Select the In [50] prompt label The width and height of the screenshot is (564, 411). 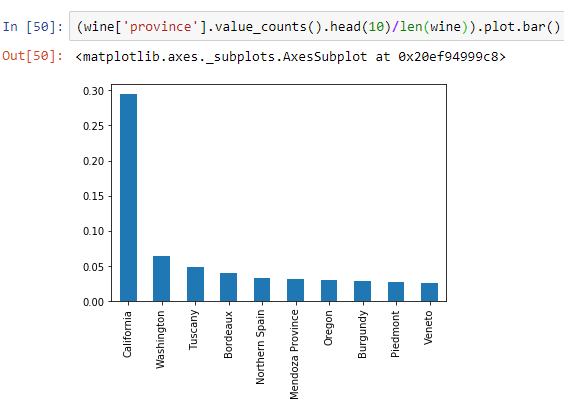coord(33,27)
